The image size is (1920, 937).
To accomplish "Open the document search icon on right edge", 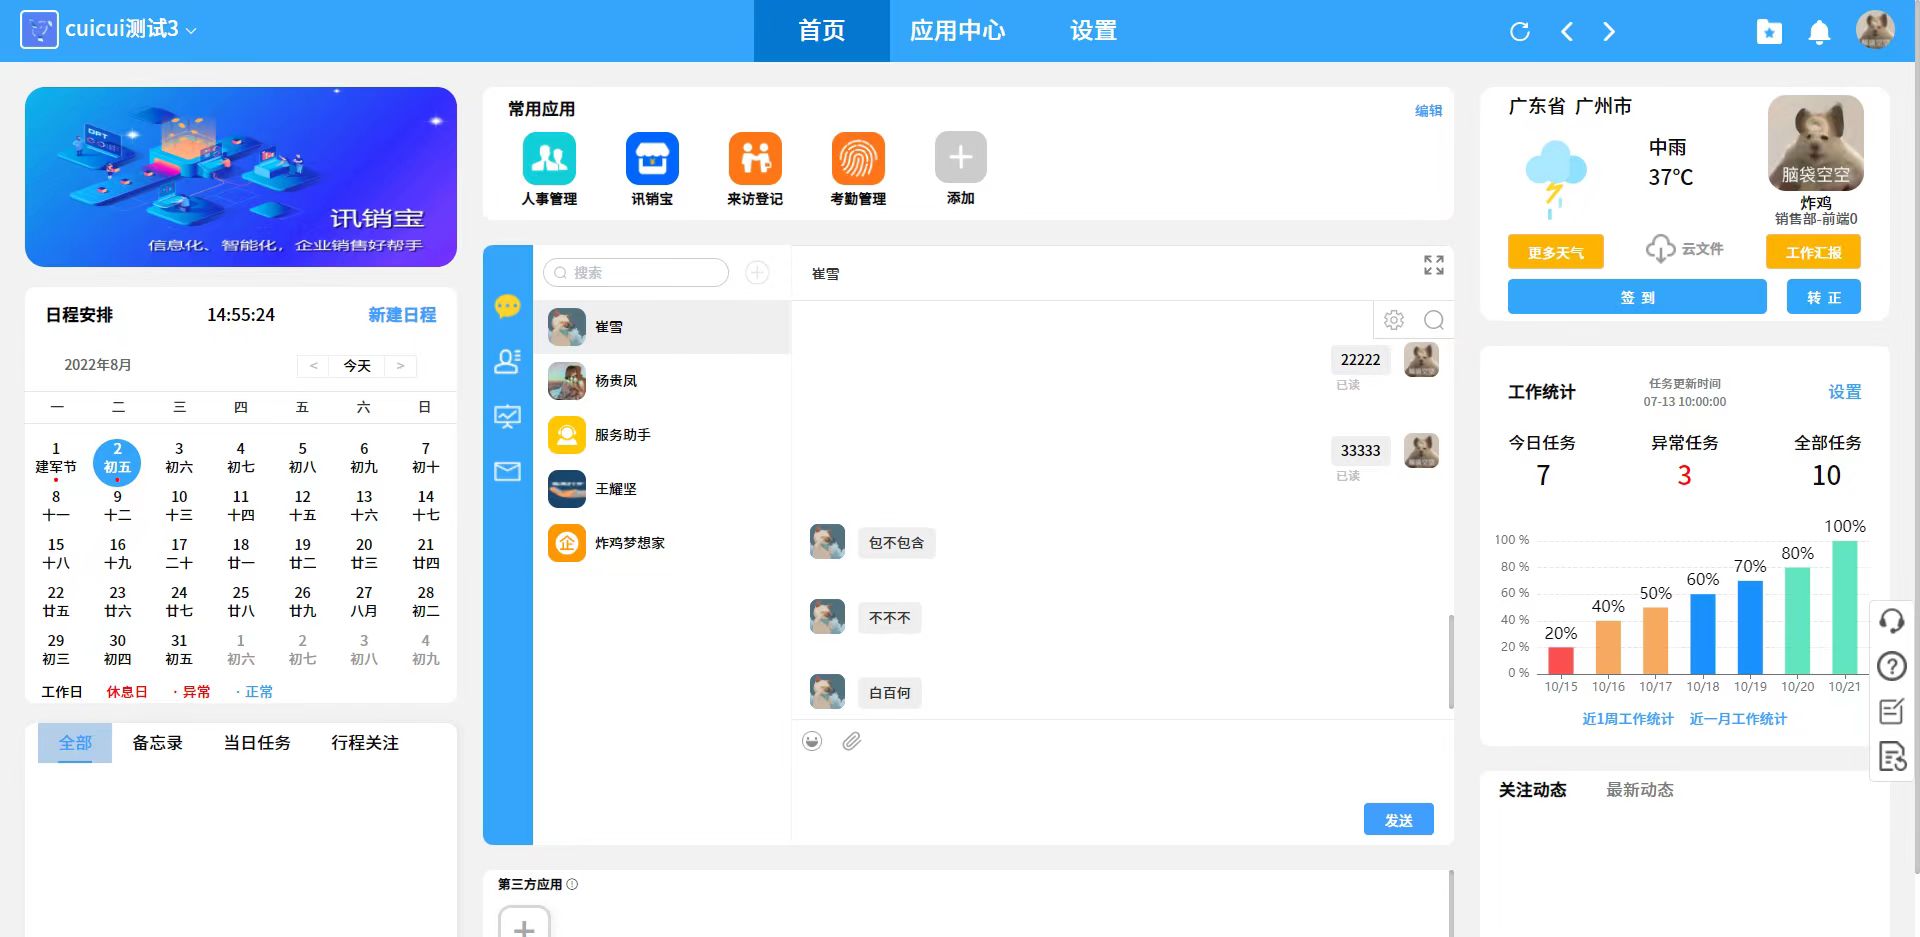I will [x=1891, y=756].
